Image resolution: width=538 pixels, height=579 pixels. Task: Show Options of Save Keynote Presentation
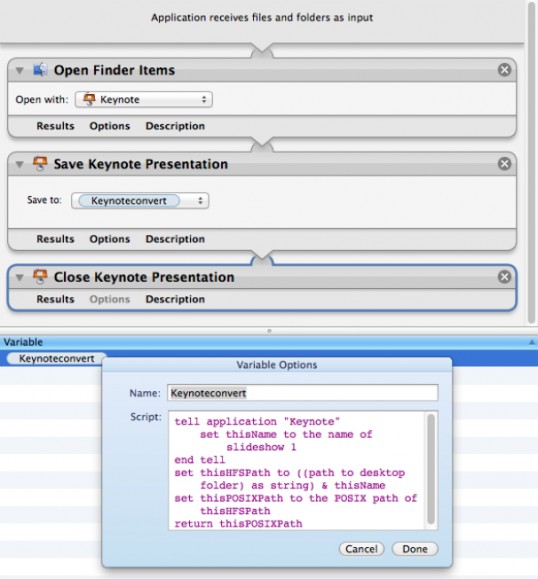(x=110, y=239)
